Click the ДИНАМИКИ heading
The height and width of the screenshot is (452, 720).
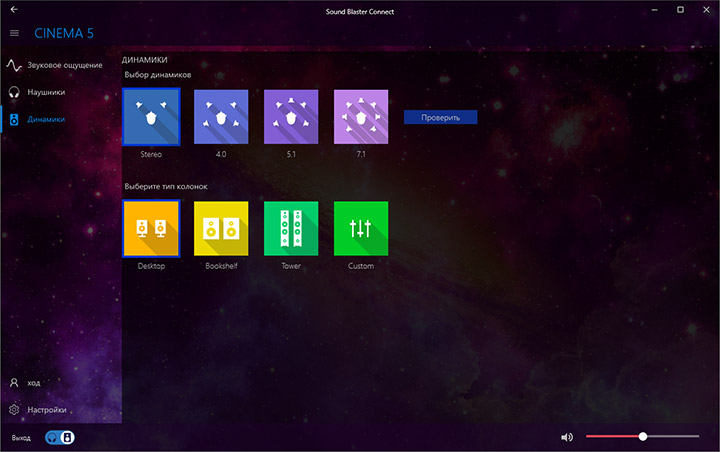(x=144, y=60)
